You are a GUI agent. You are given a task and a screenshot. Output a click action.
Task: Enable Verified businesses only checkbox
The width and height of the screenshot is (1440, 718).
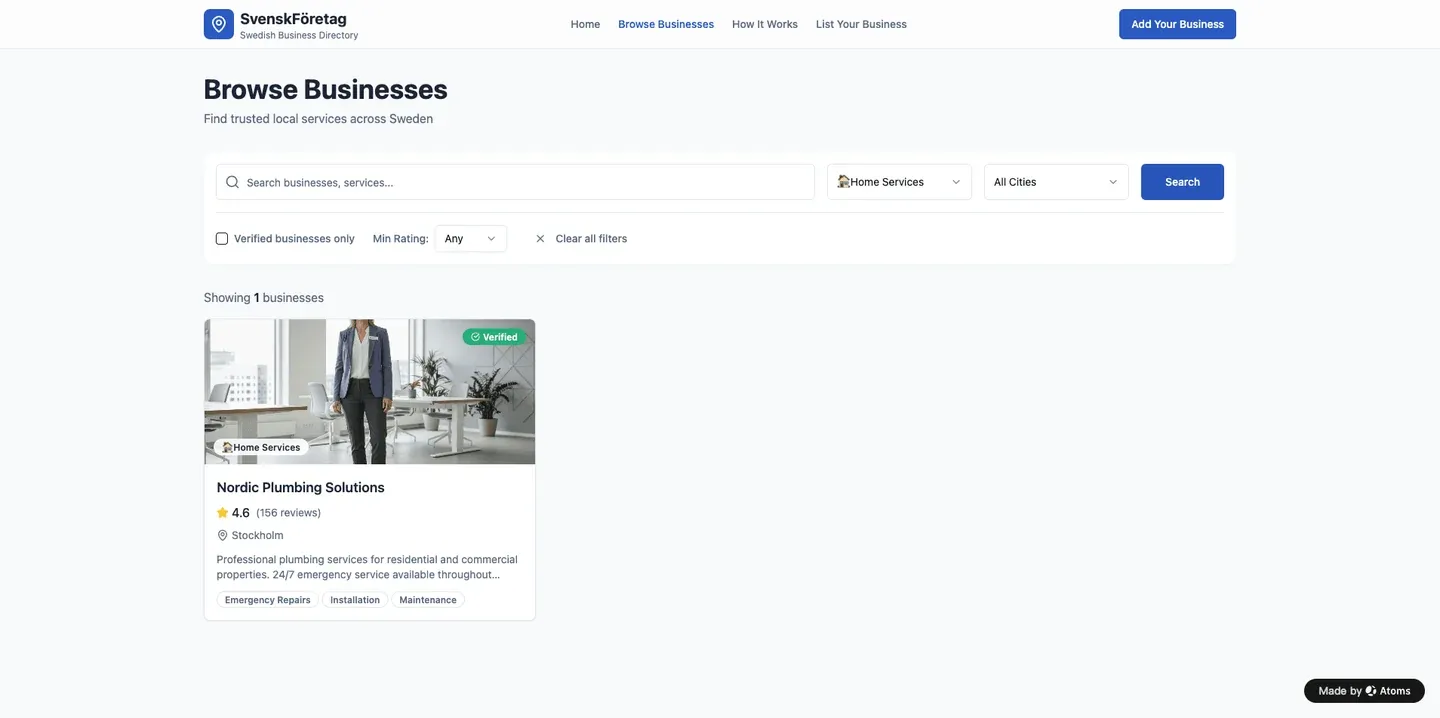222,239
